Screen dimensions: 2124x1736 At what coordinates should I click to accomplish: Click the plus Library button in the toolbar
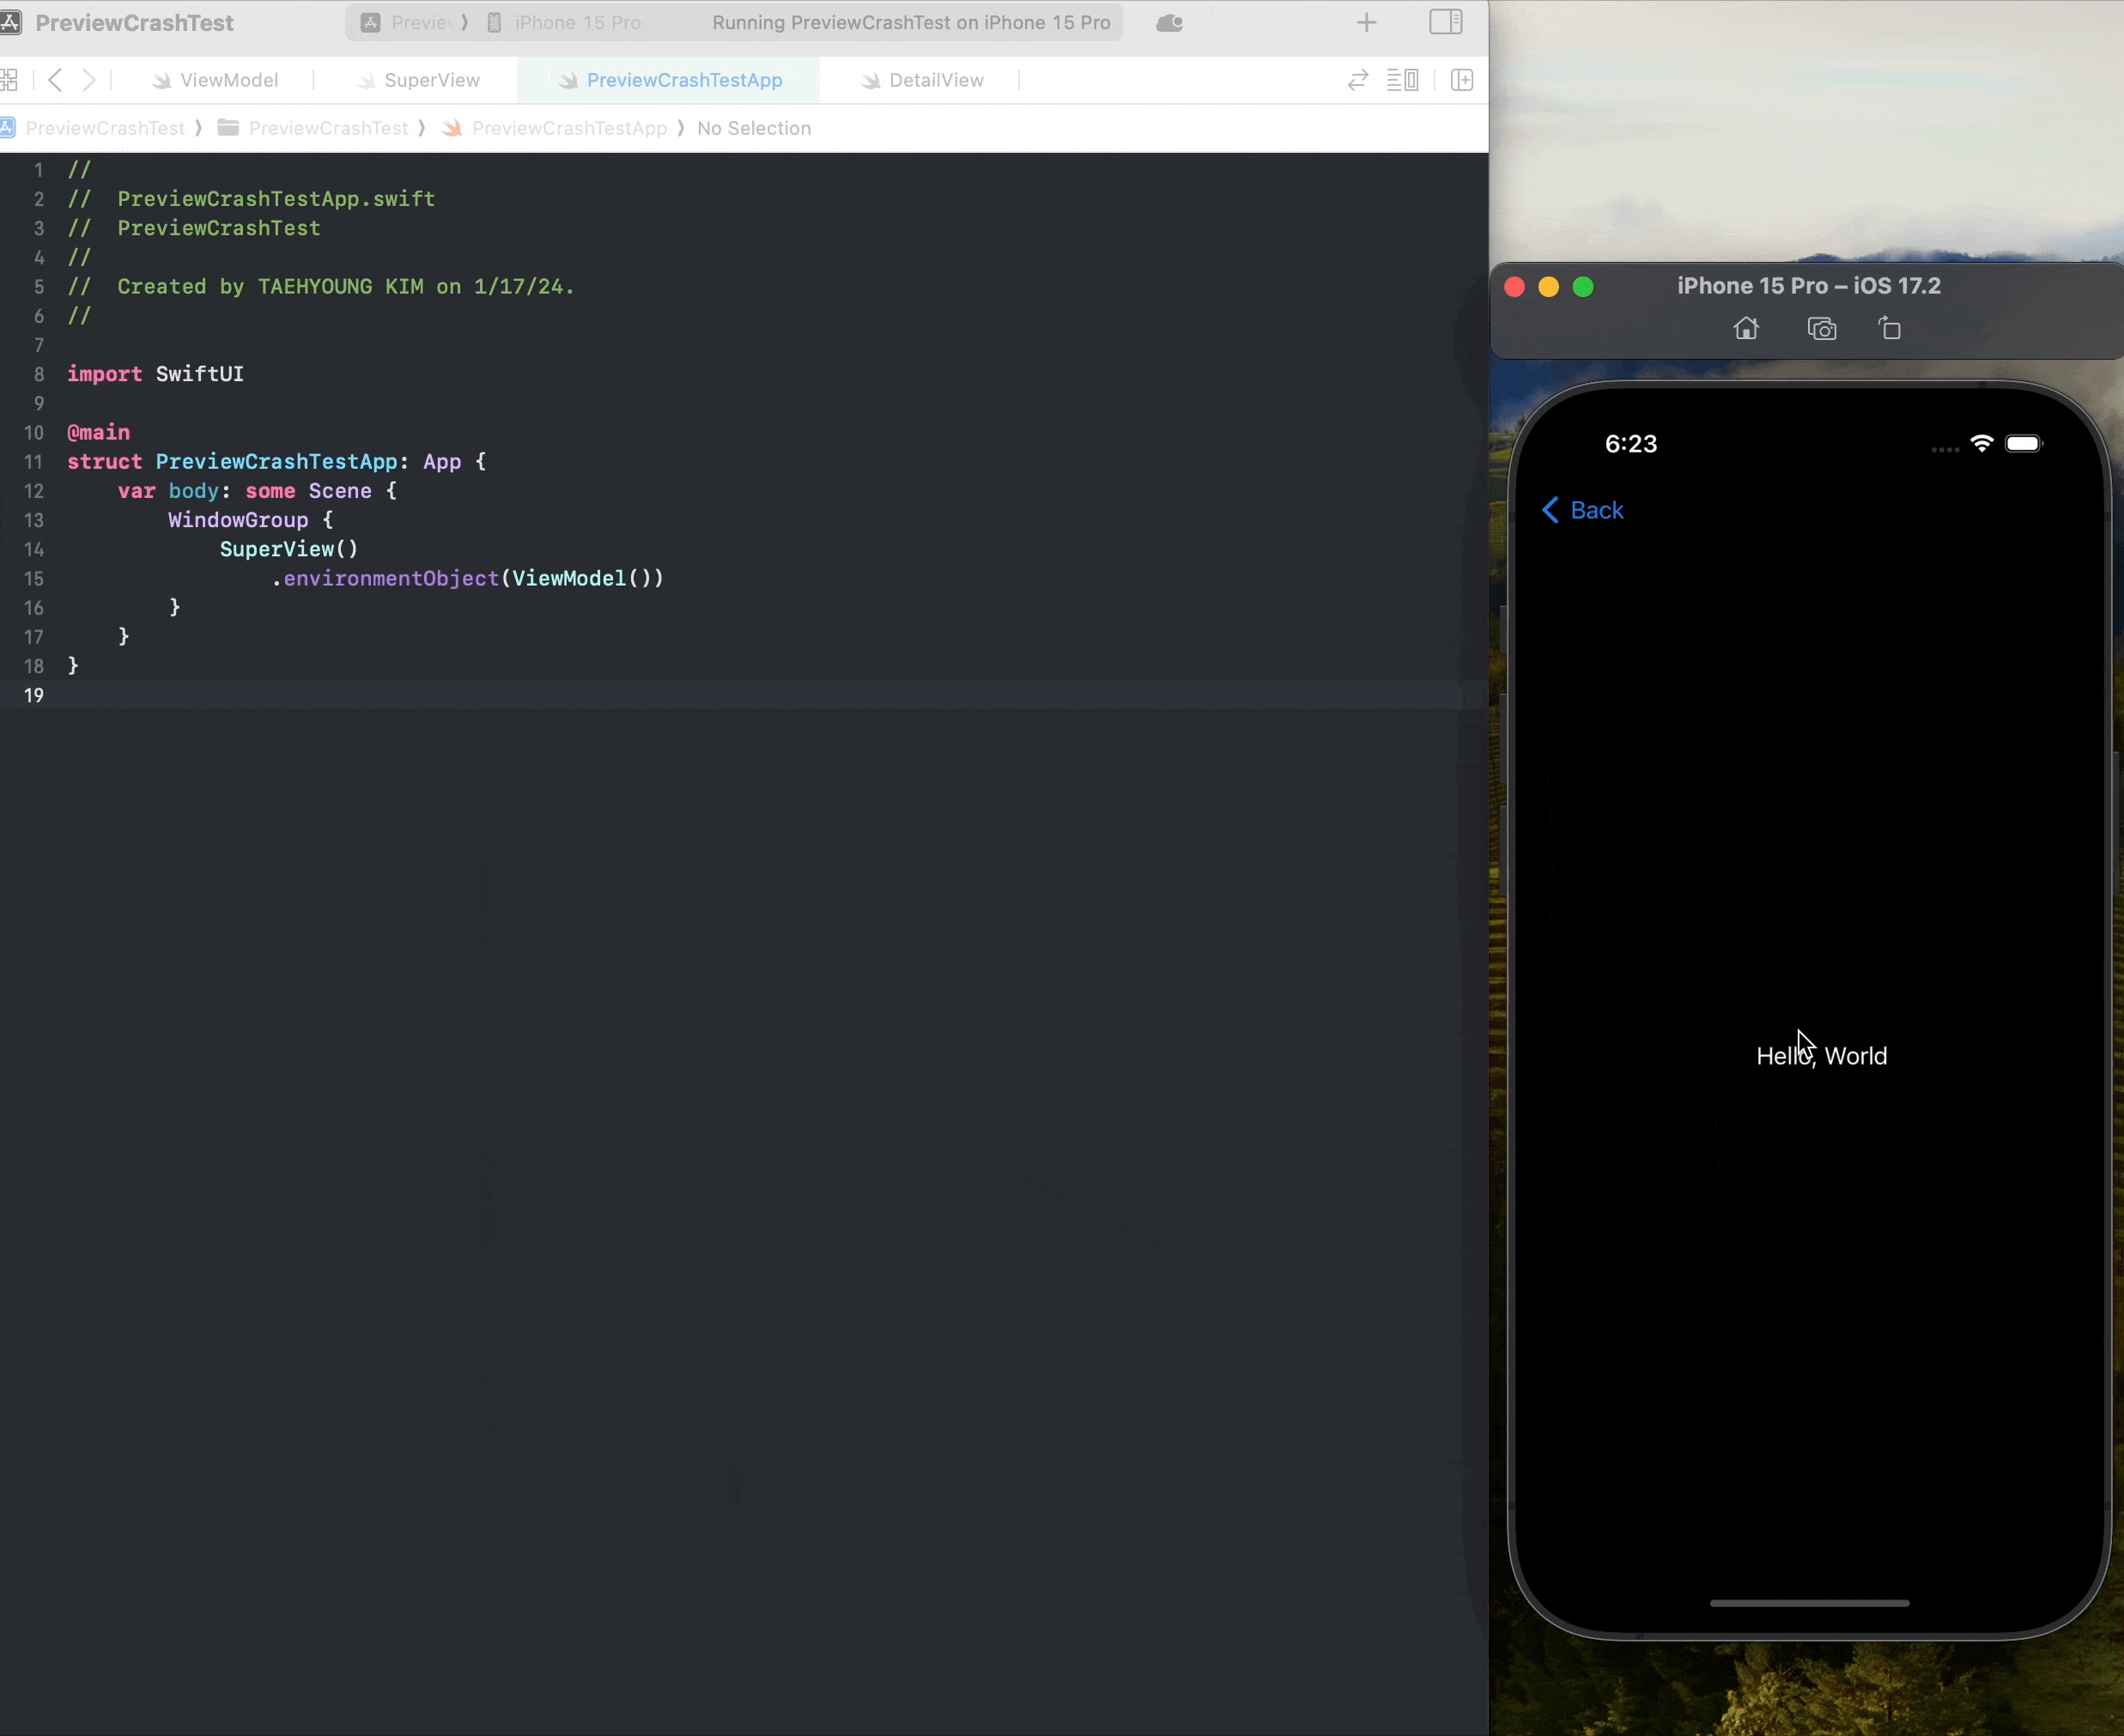[1366, 23]
